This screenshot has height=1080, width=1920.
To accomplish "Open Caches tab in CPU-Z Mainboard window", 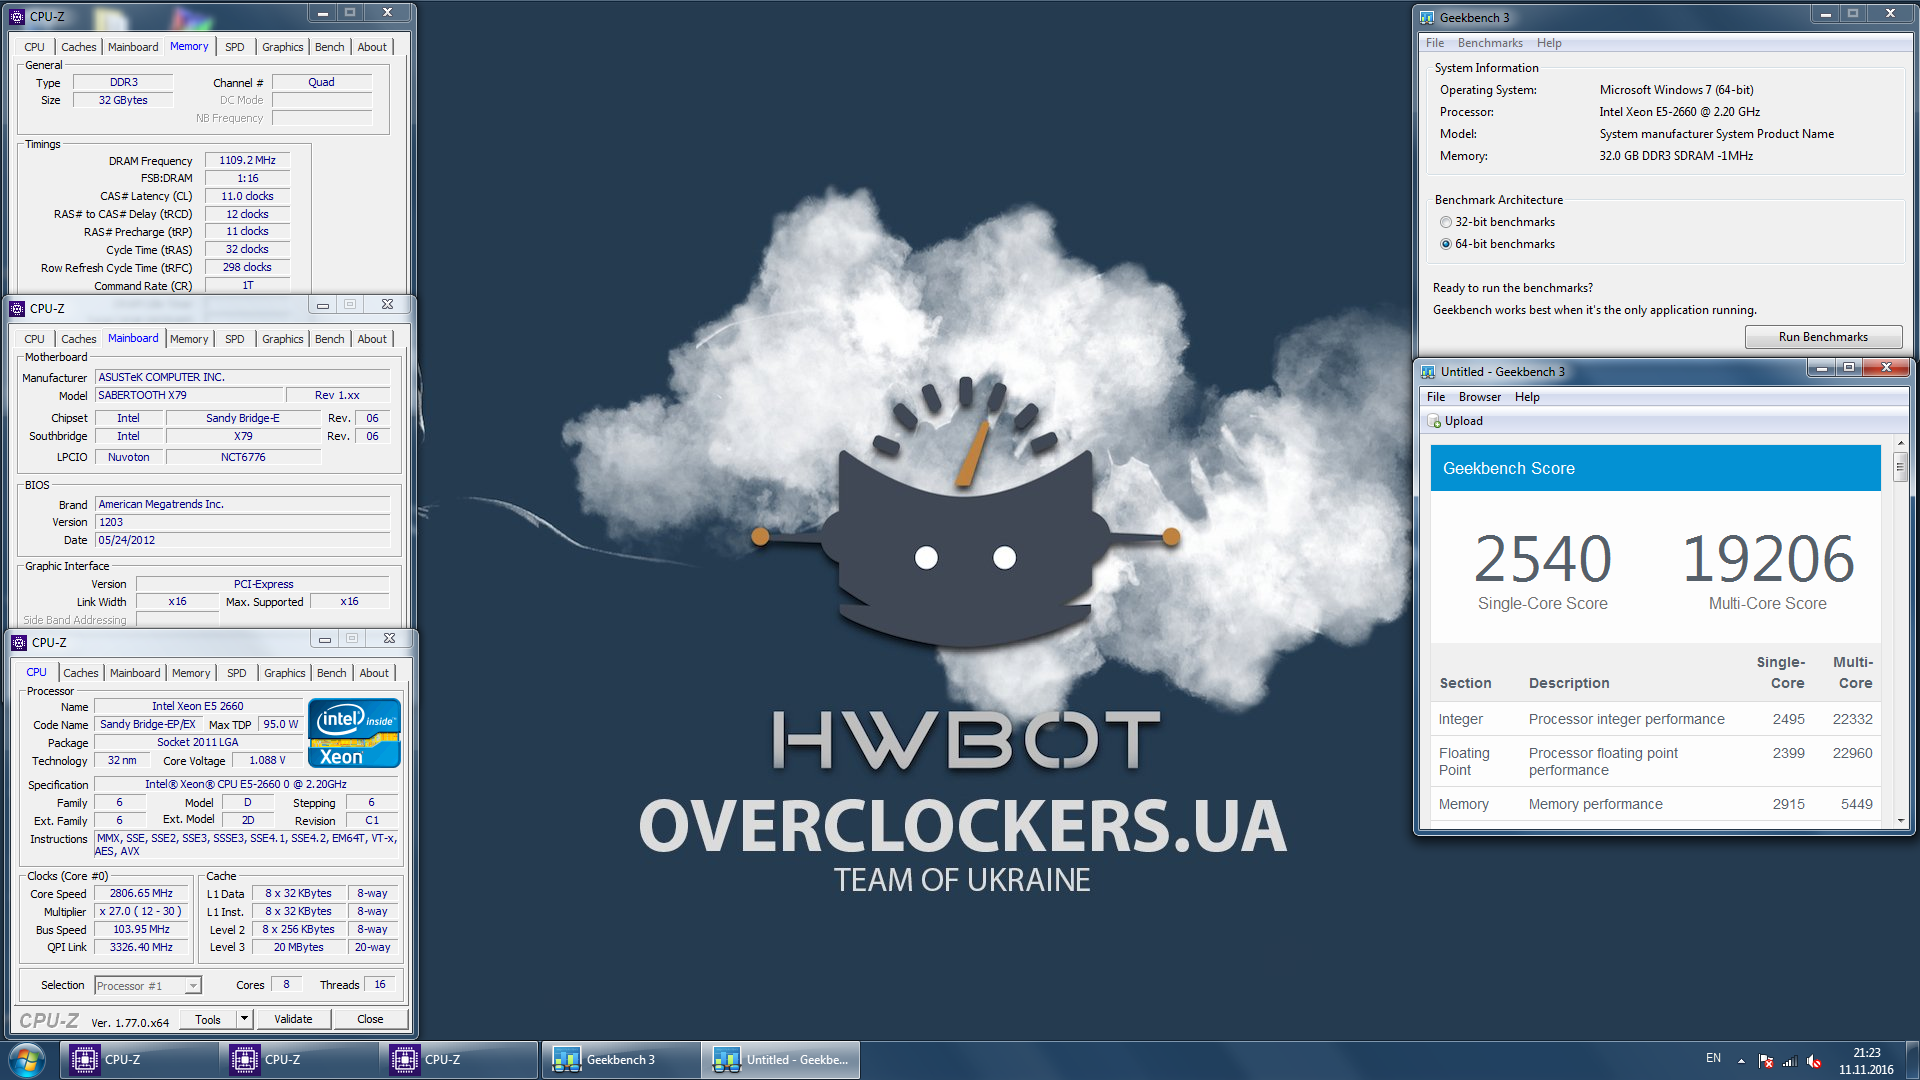I will point(79,339).
